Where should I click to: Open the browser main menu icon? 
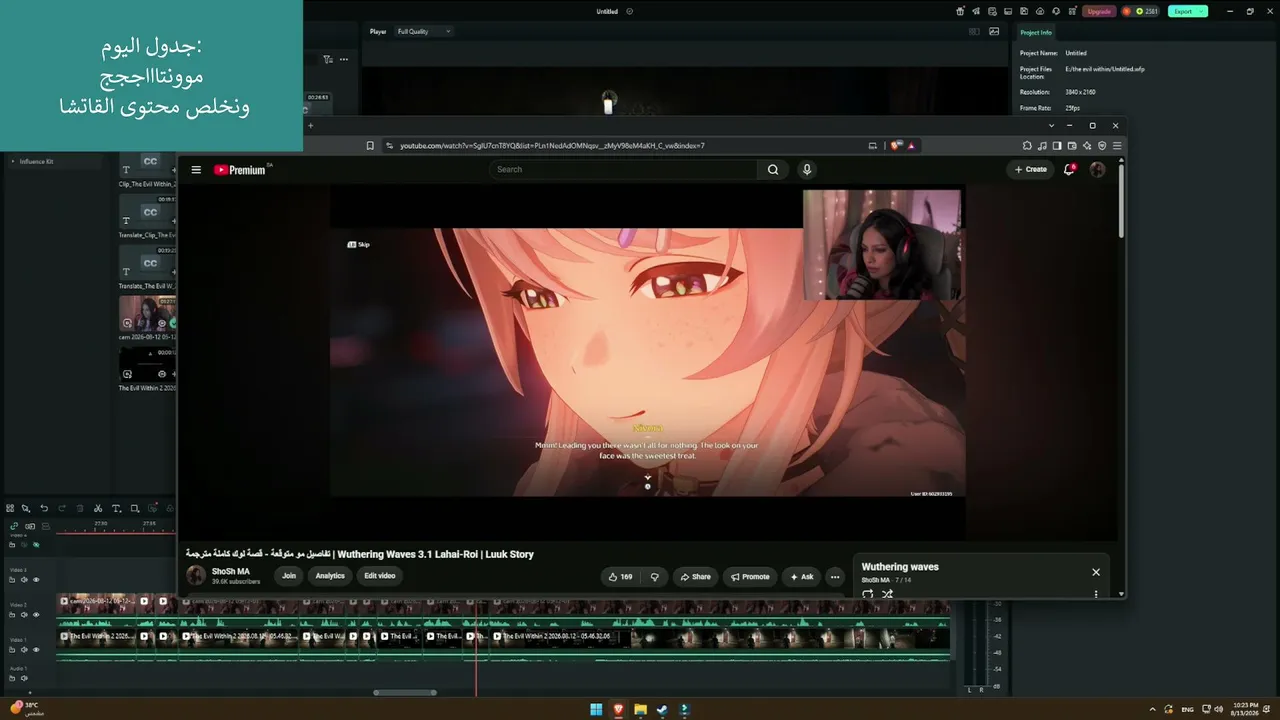[1117, 146]
